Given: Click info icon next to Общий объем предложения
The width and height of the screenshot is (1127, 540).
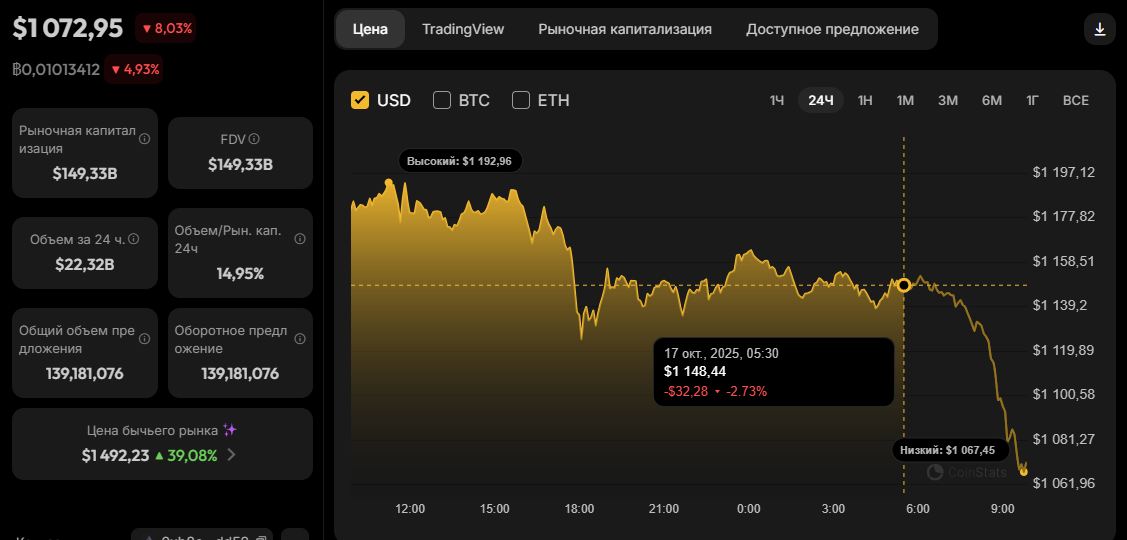Looking at the screenshot, I should pyautogui.click(x=144, y=339).
